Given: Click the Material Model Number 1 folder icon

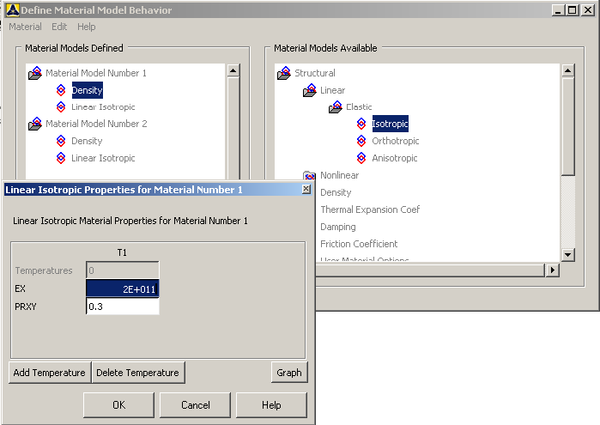Looking at the screenshot, I should (35, 73).
